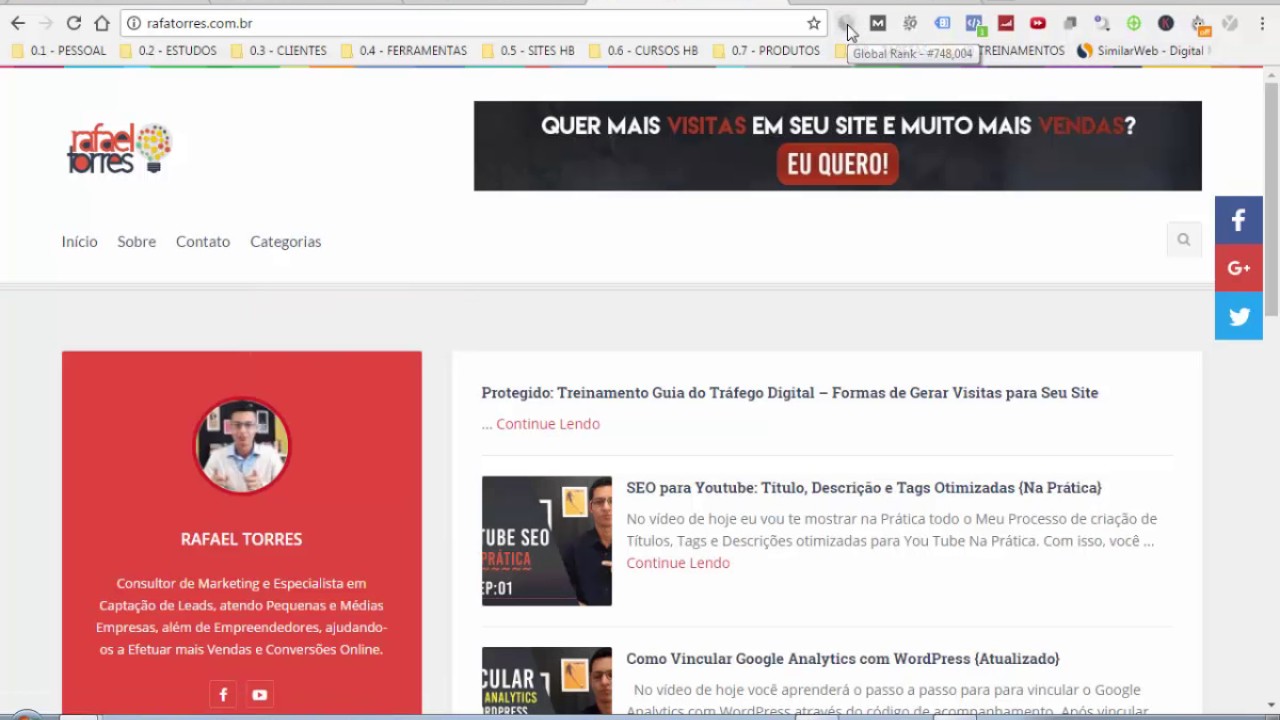Open the 0.7 - PRODUTOS bookmark folder

tap(765, 51)
